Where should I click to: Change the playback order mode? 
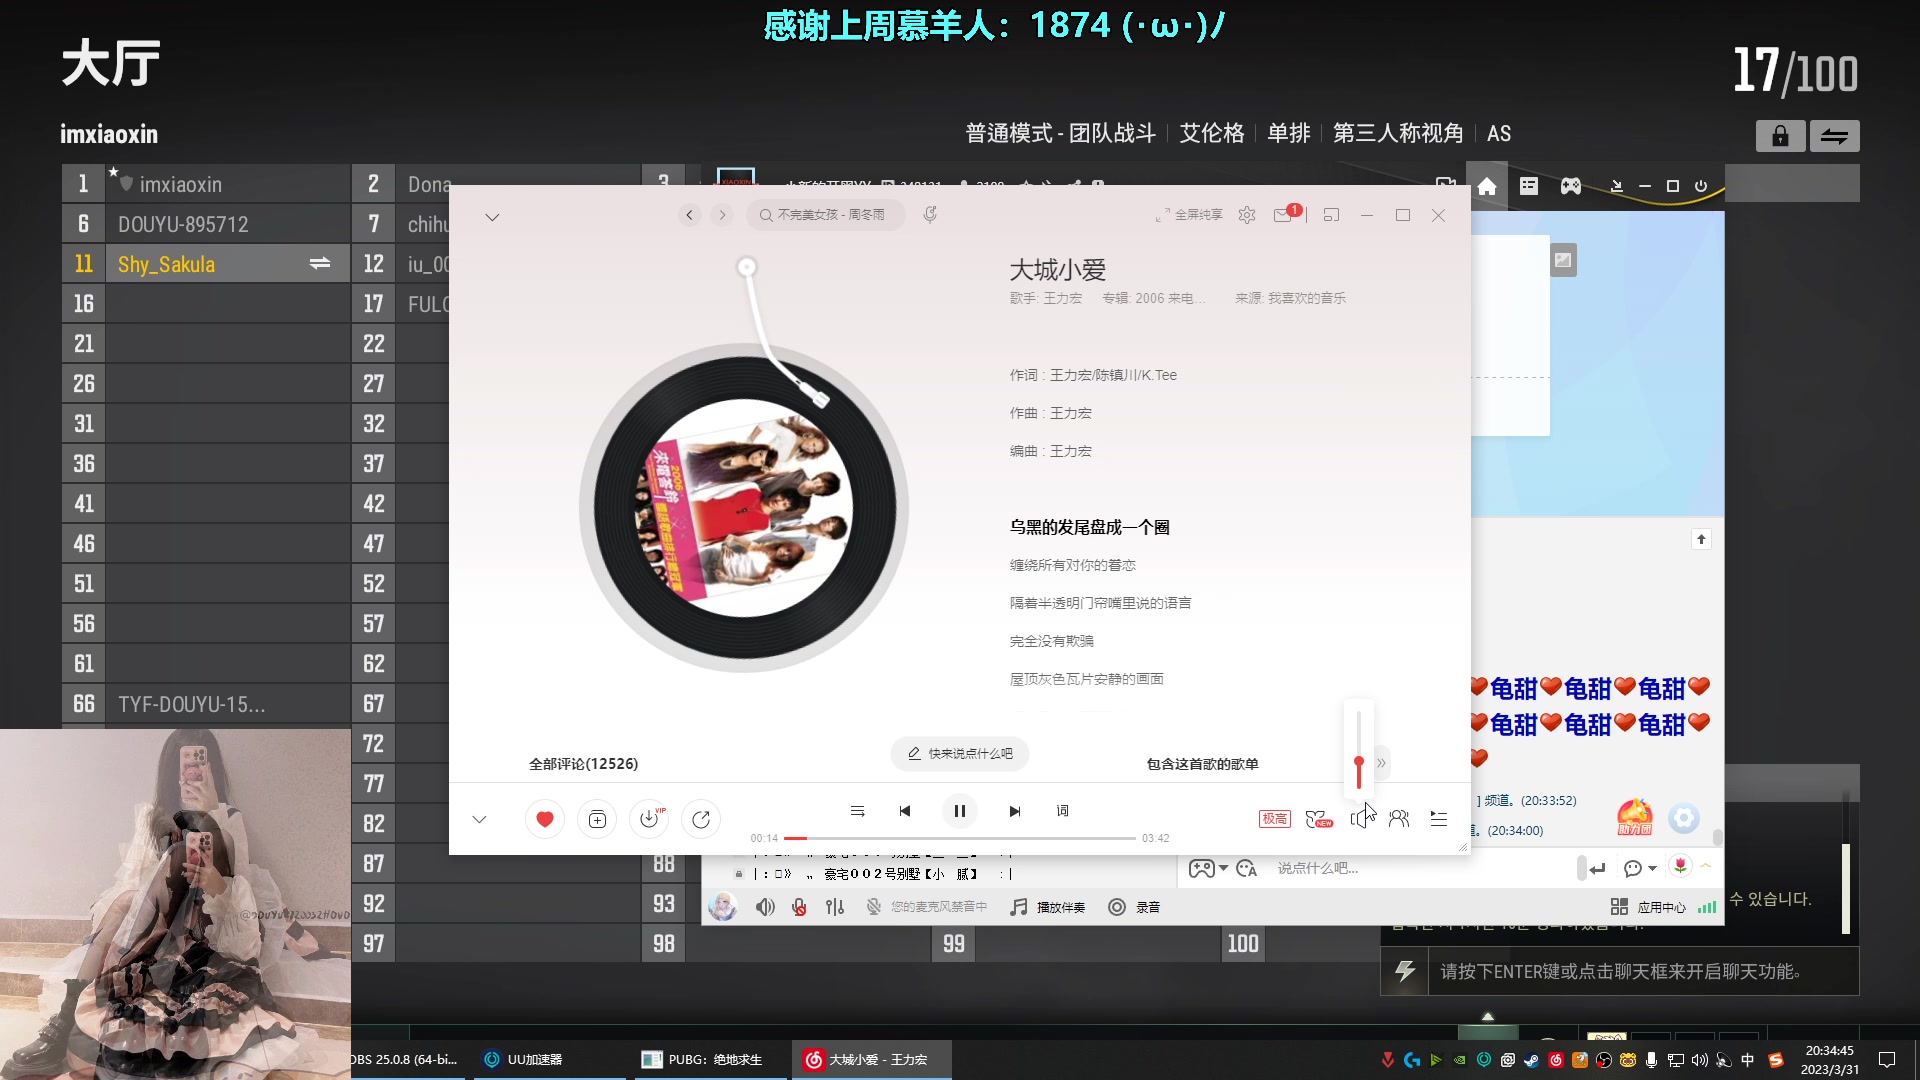[857, 811]
